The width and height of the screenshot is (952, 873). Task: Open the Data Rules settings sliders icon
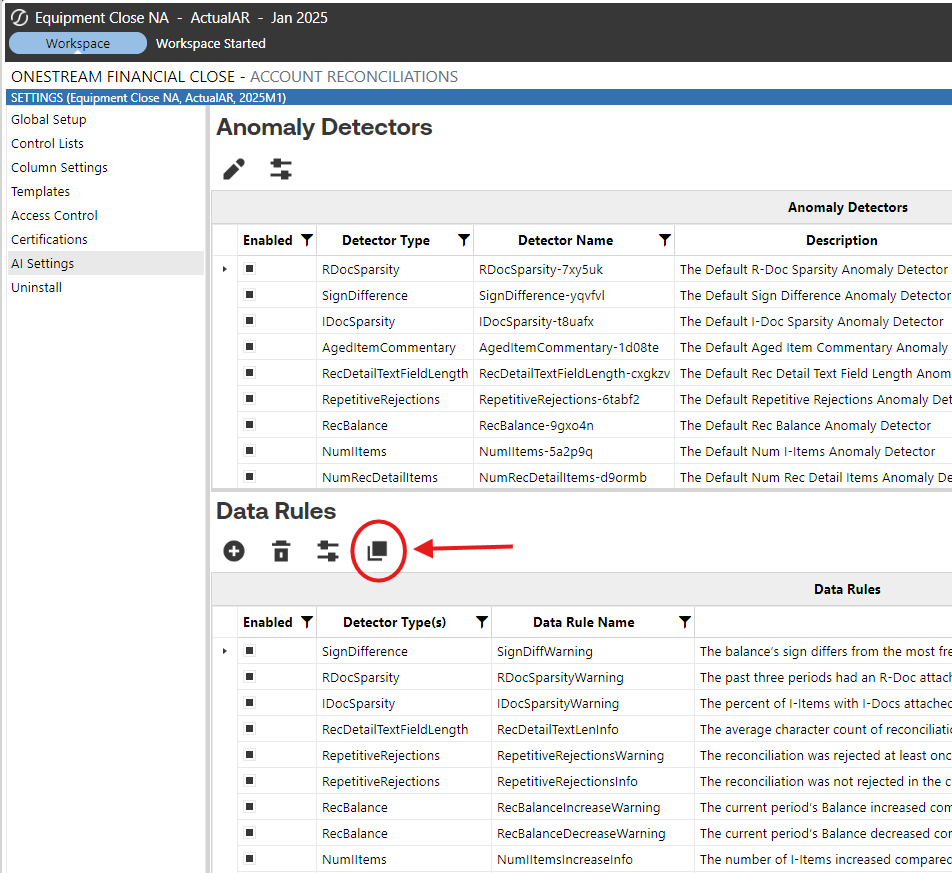[328, 551]
